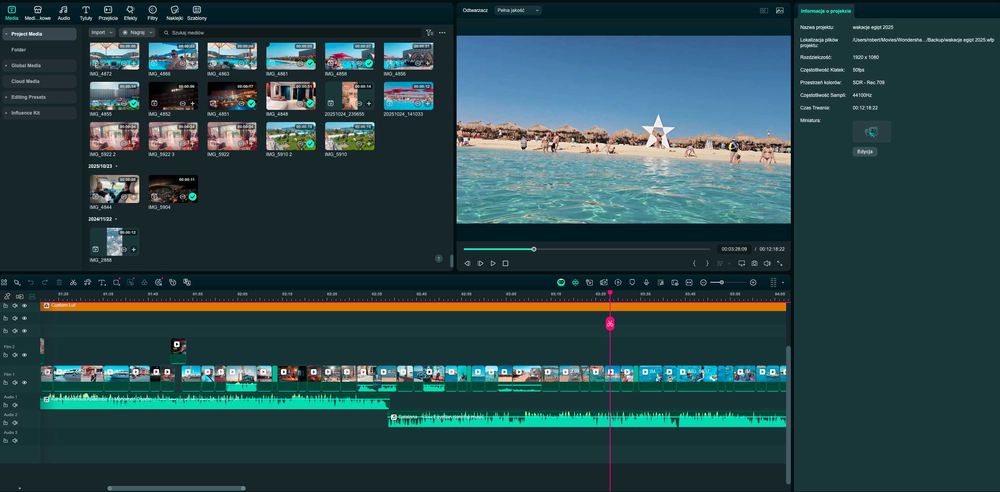Step back one frame in the preview

[x=467, y=263]
